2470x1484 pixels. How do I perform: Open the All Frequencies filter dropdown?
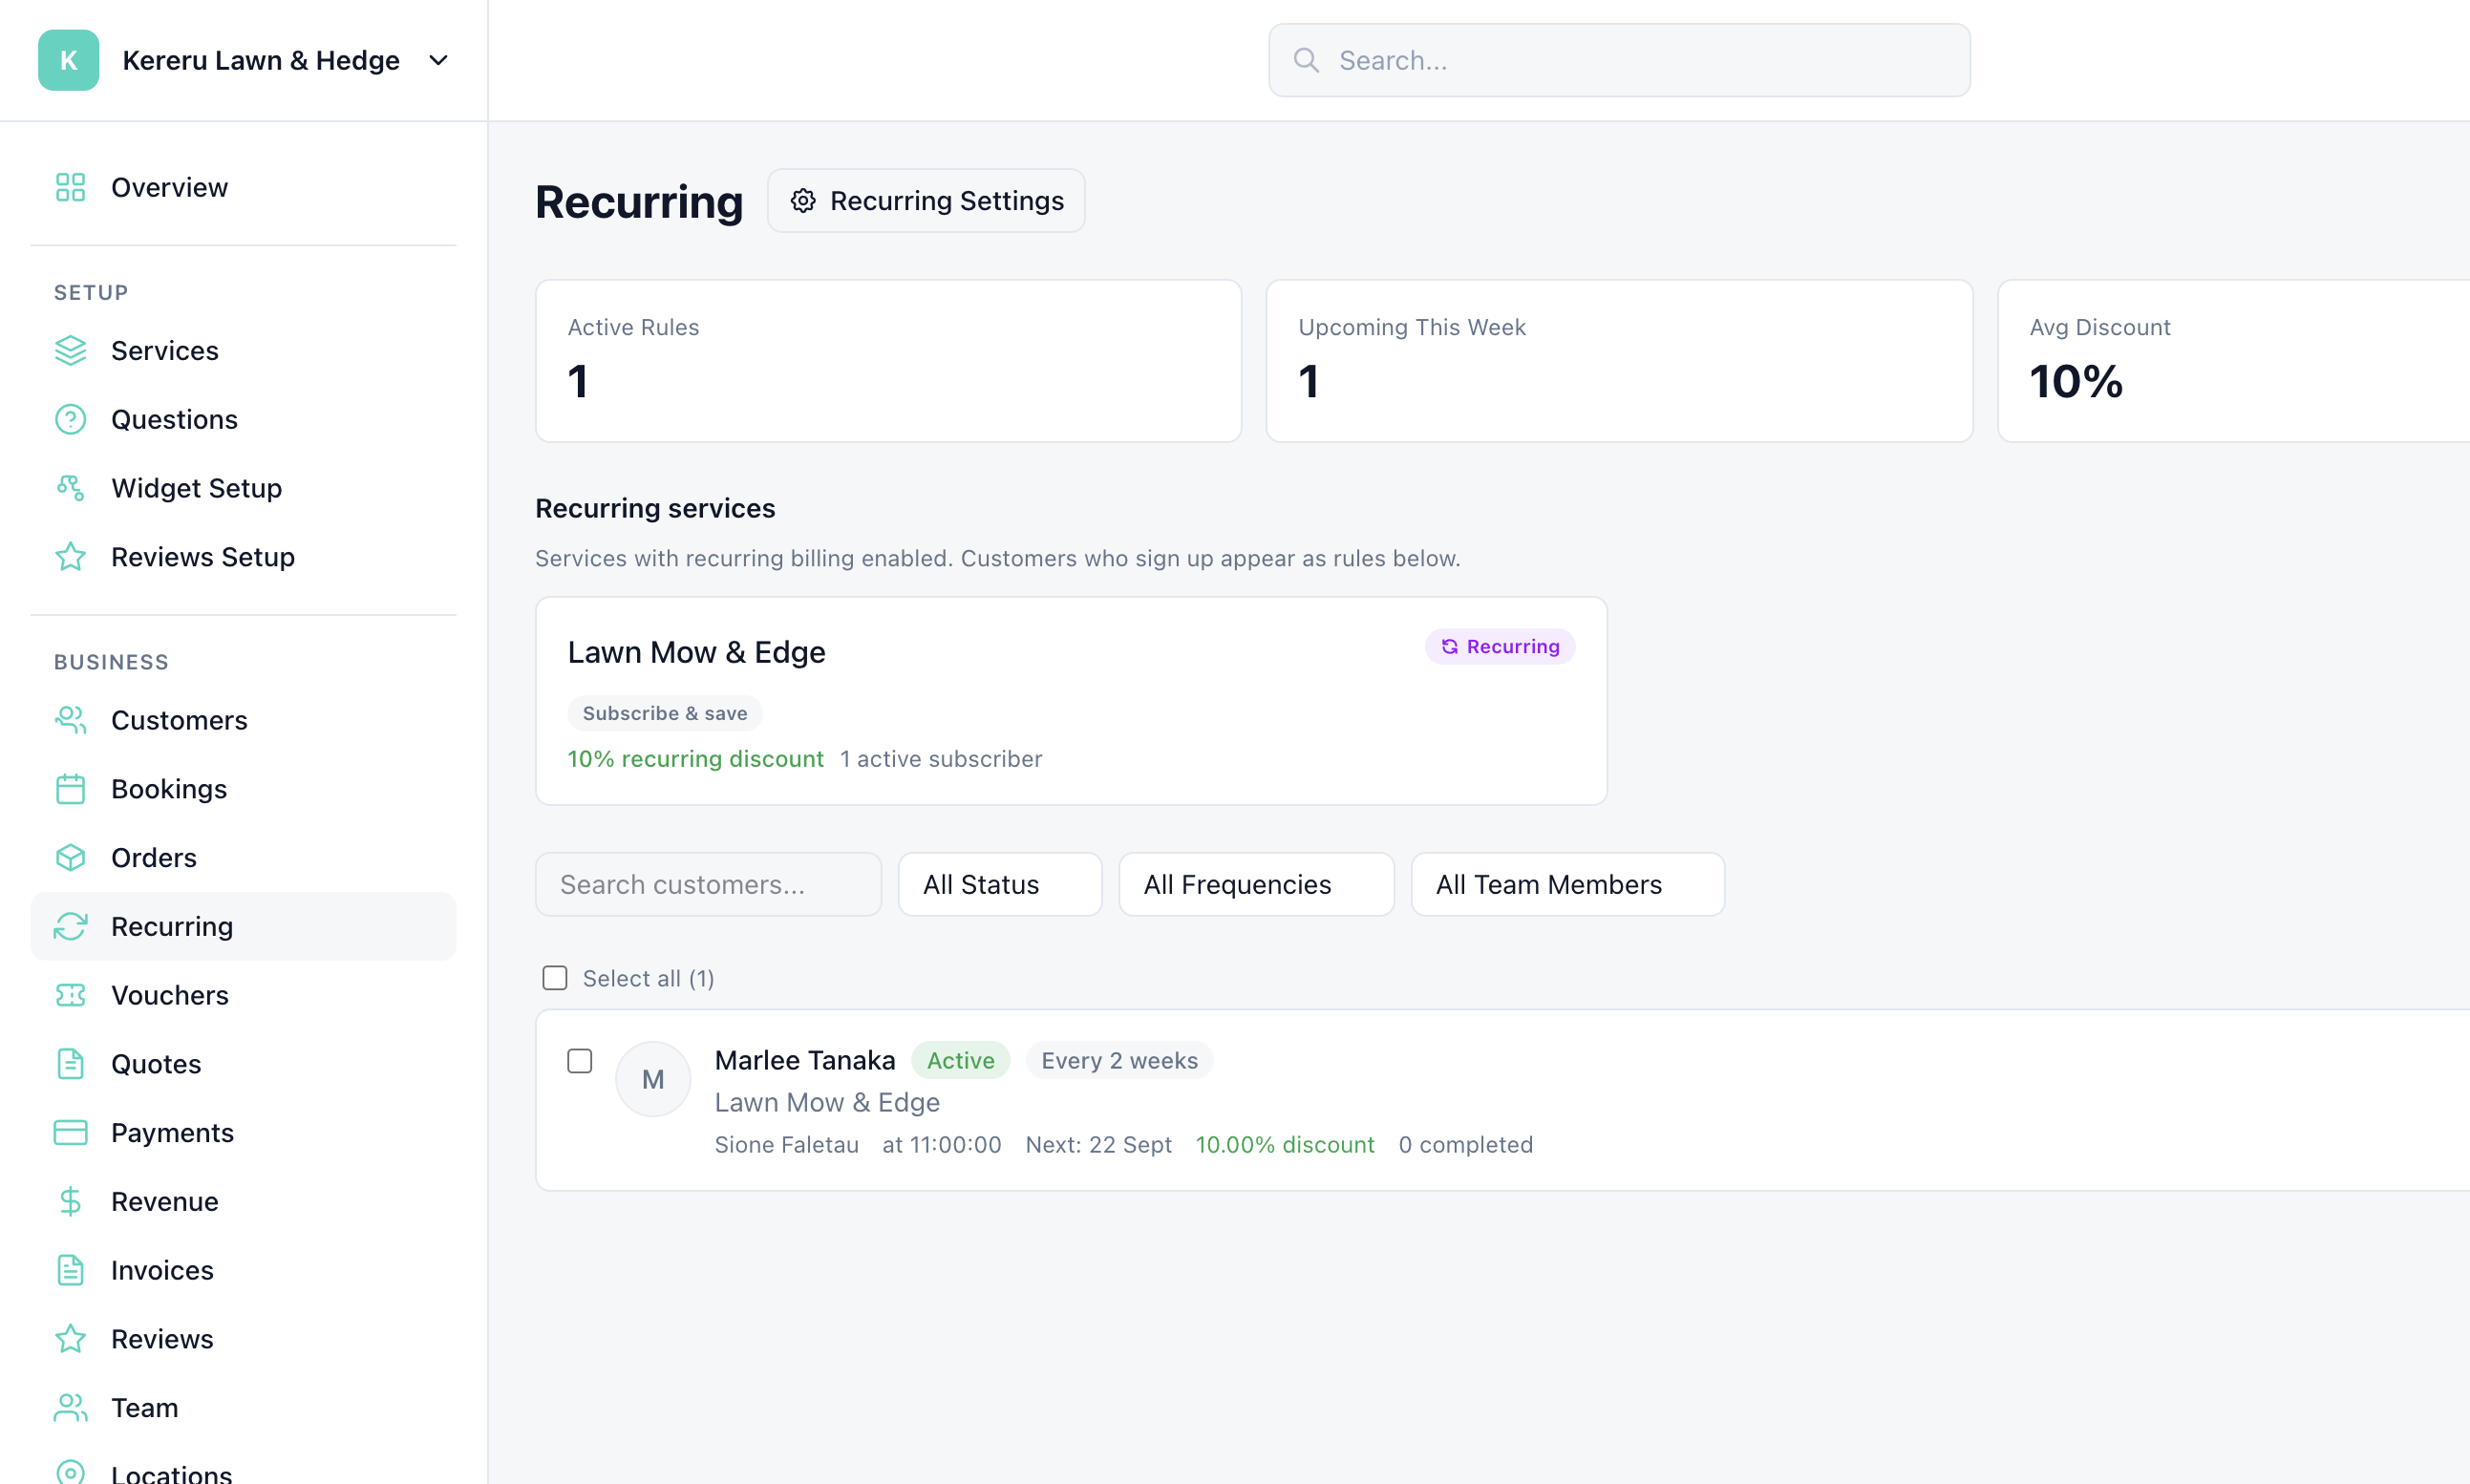(1256, 884)
